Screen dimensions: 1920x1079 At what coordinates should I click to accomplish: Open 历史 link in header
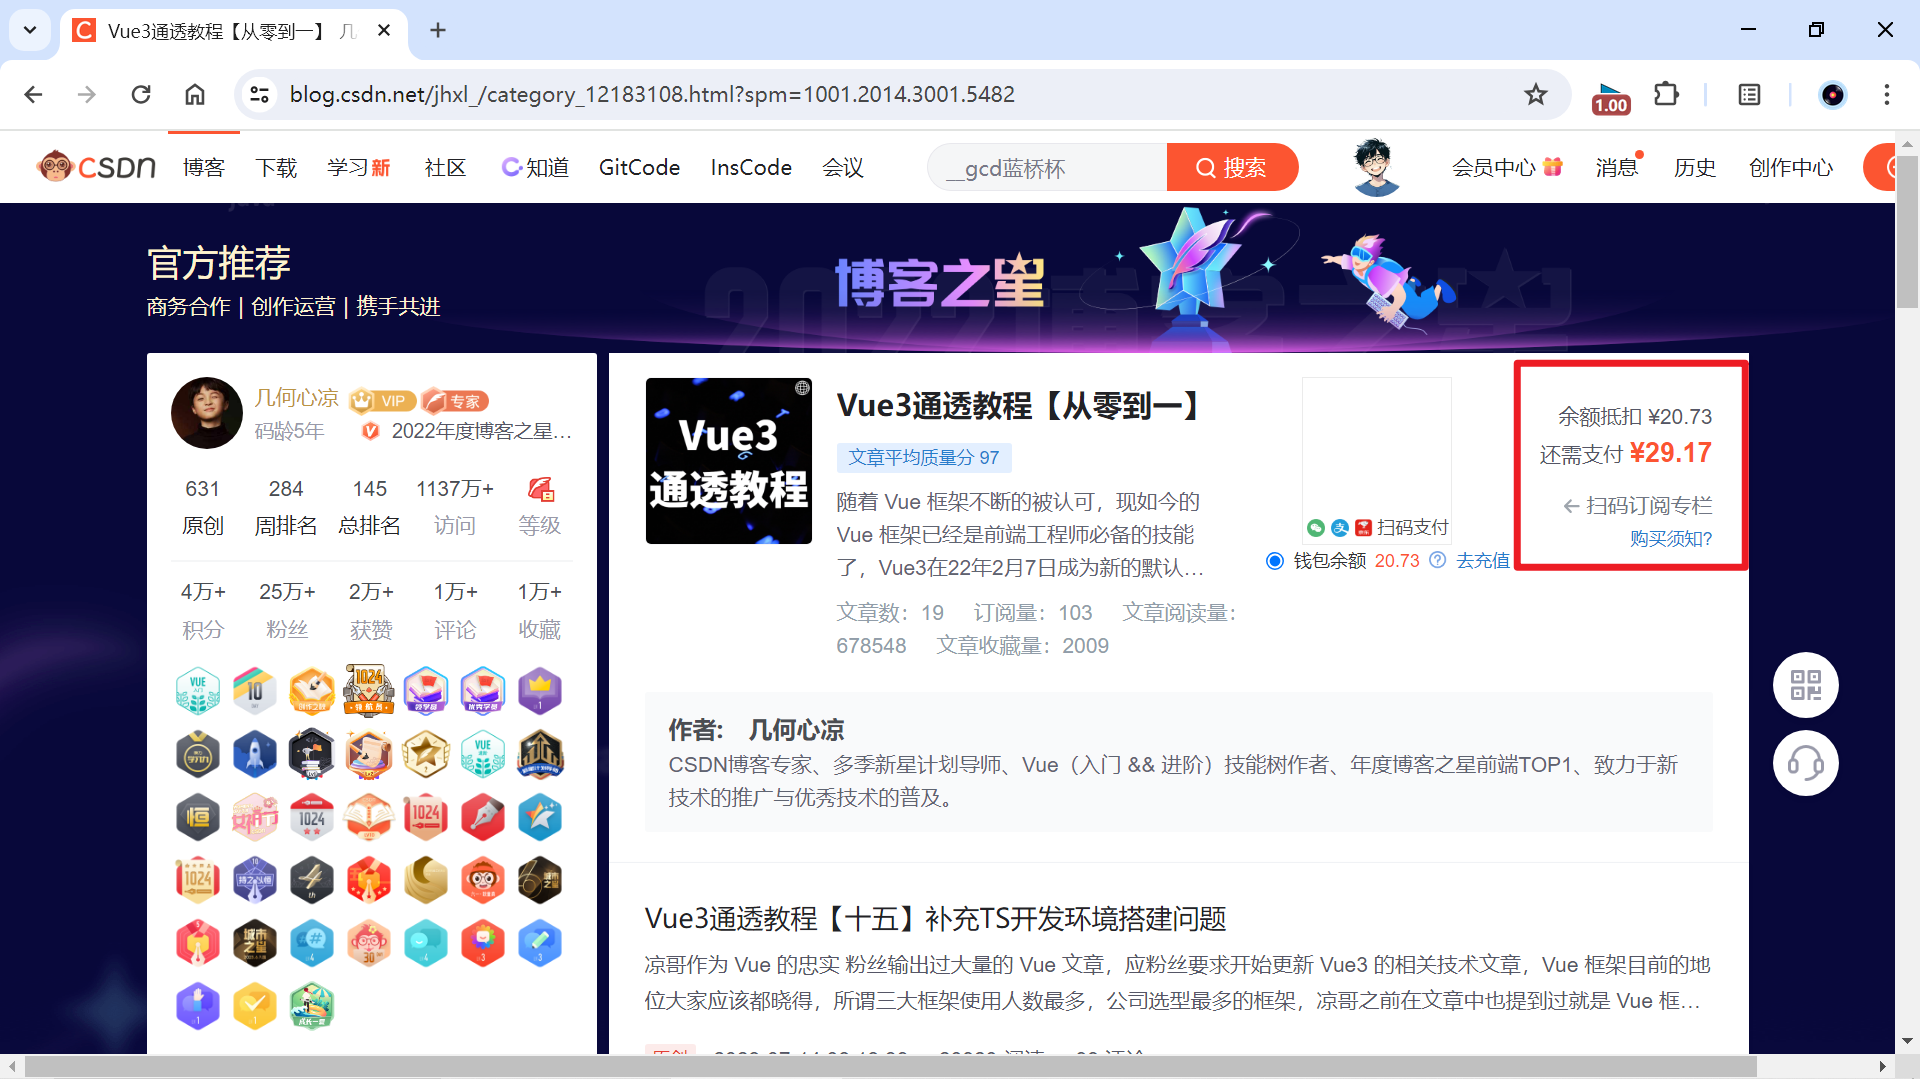pyautogui.click(x=1695, y=168)
